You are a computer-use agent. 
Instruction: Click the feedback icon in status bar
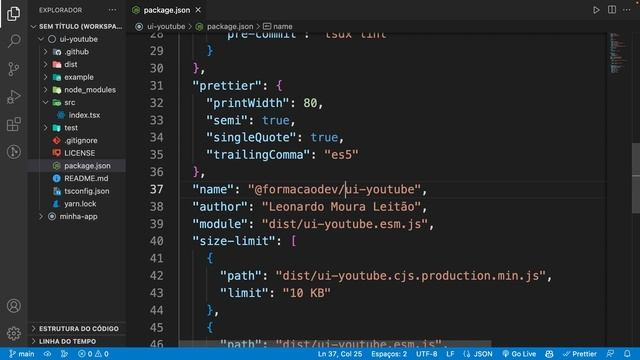coord(610,354)
